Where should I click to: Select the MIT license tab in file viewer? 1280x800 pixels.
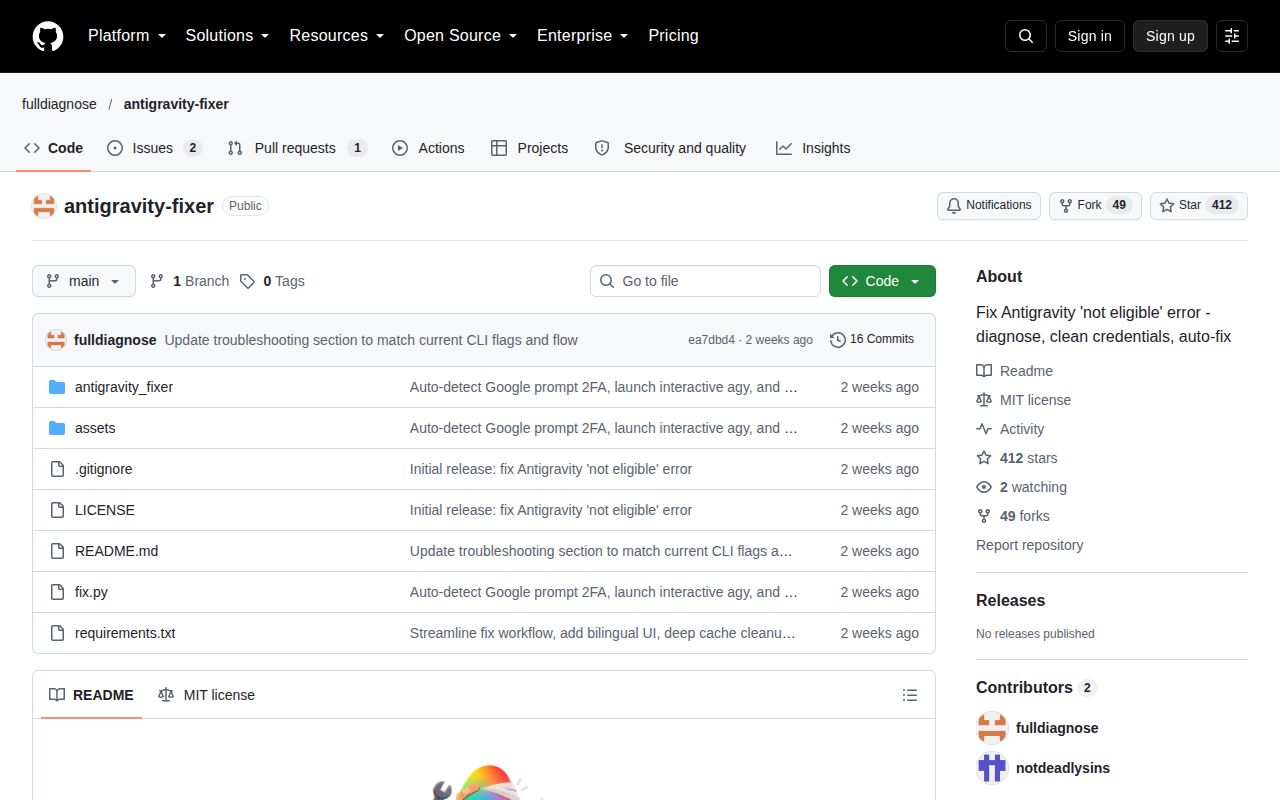tap(206, 695)
